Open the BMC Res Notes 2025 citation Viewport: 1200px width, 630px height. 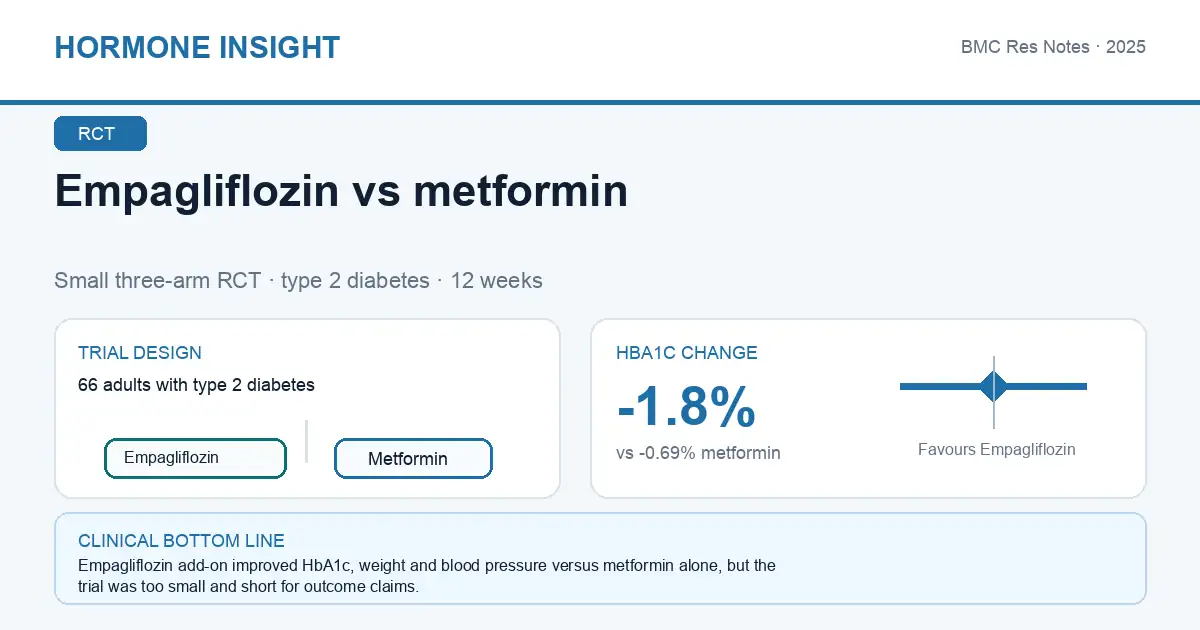pos(1053,47)
